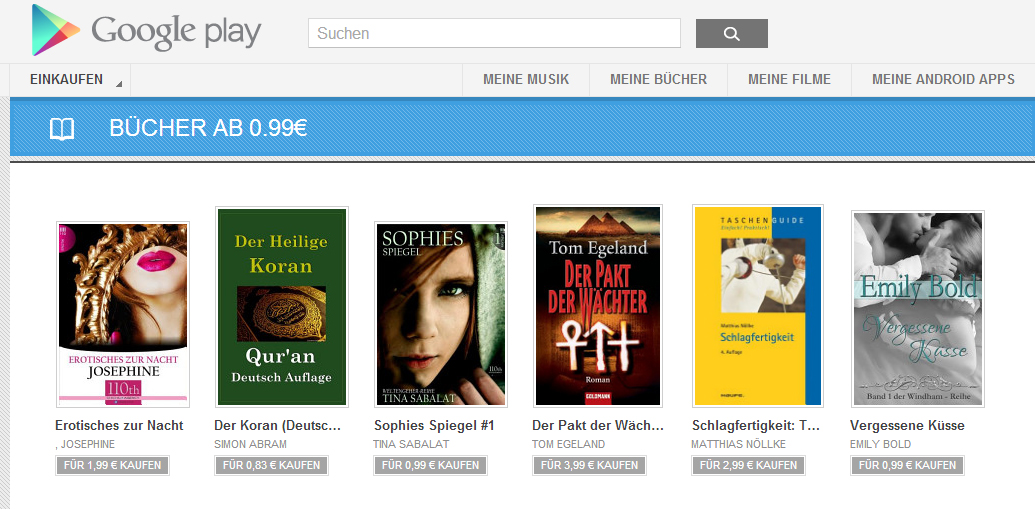1035x509 pixels.
Task: Select author EMILY BOLD
Action: [x=881, y=444]
